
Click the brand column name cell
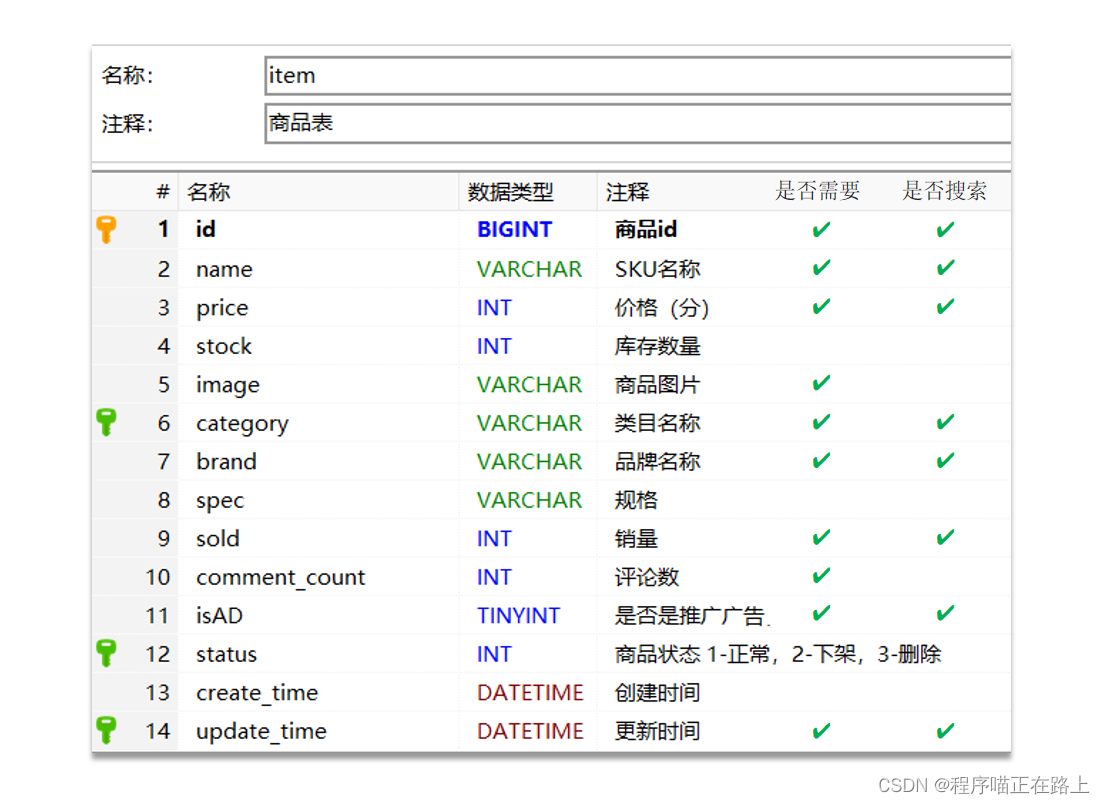coord(226,462)
